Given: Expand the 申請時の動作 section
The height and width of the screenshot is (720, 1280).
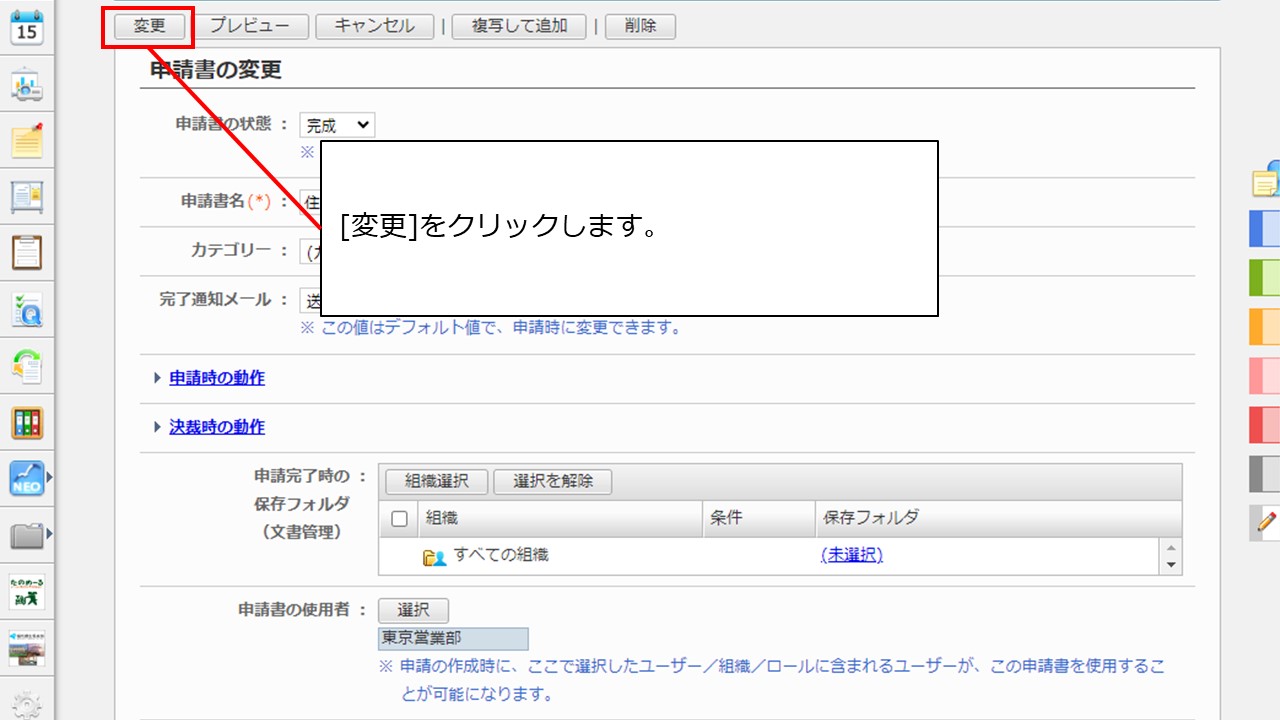Looking at the screenshot, I should (216, 378).
